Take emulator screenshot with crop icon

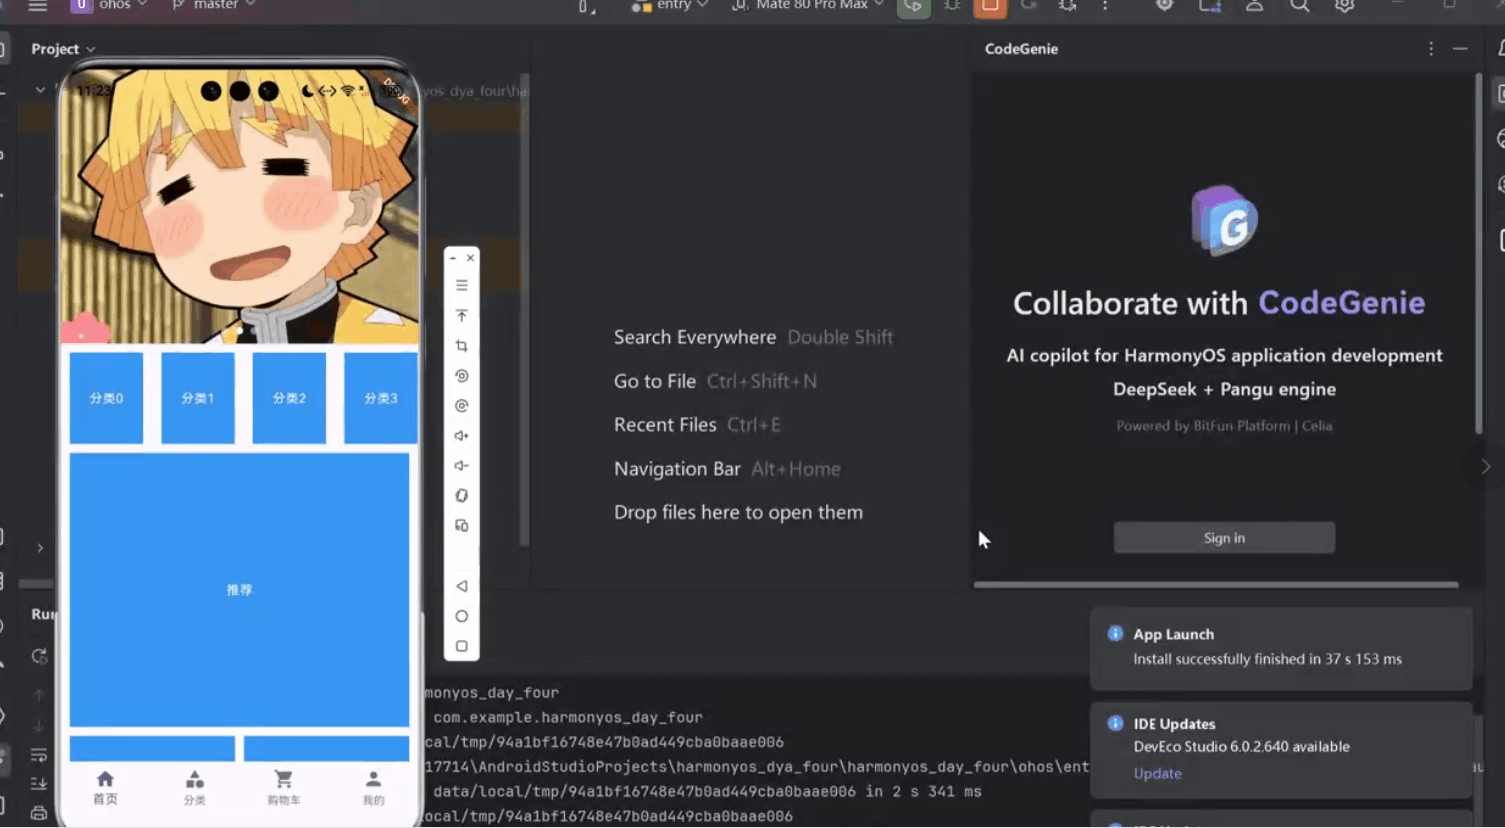pyautogui.click(x=461, y=346)
